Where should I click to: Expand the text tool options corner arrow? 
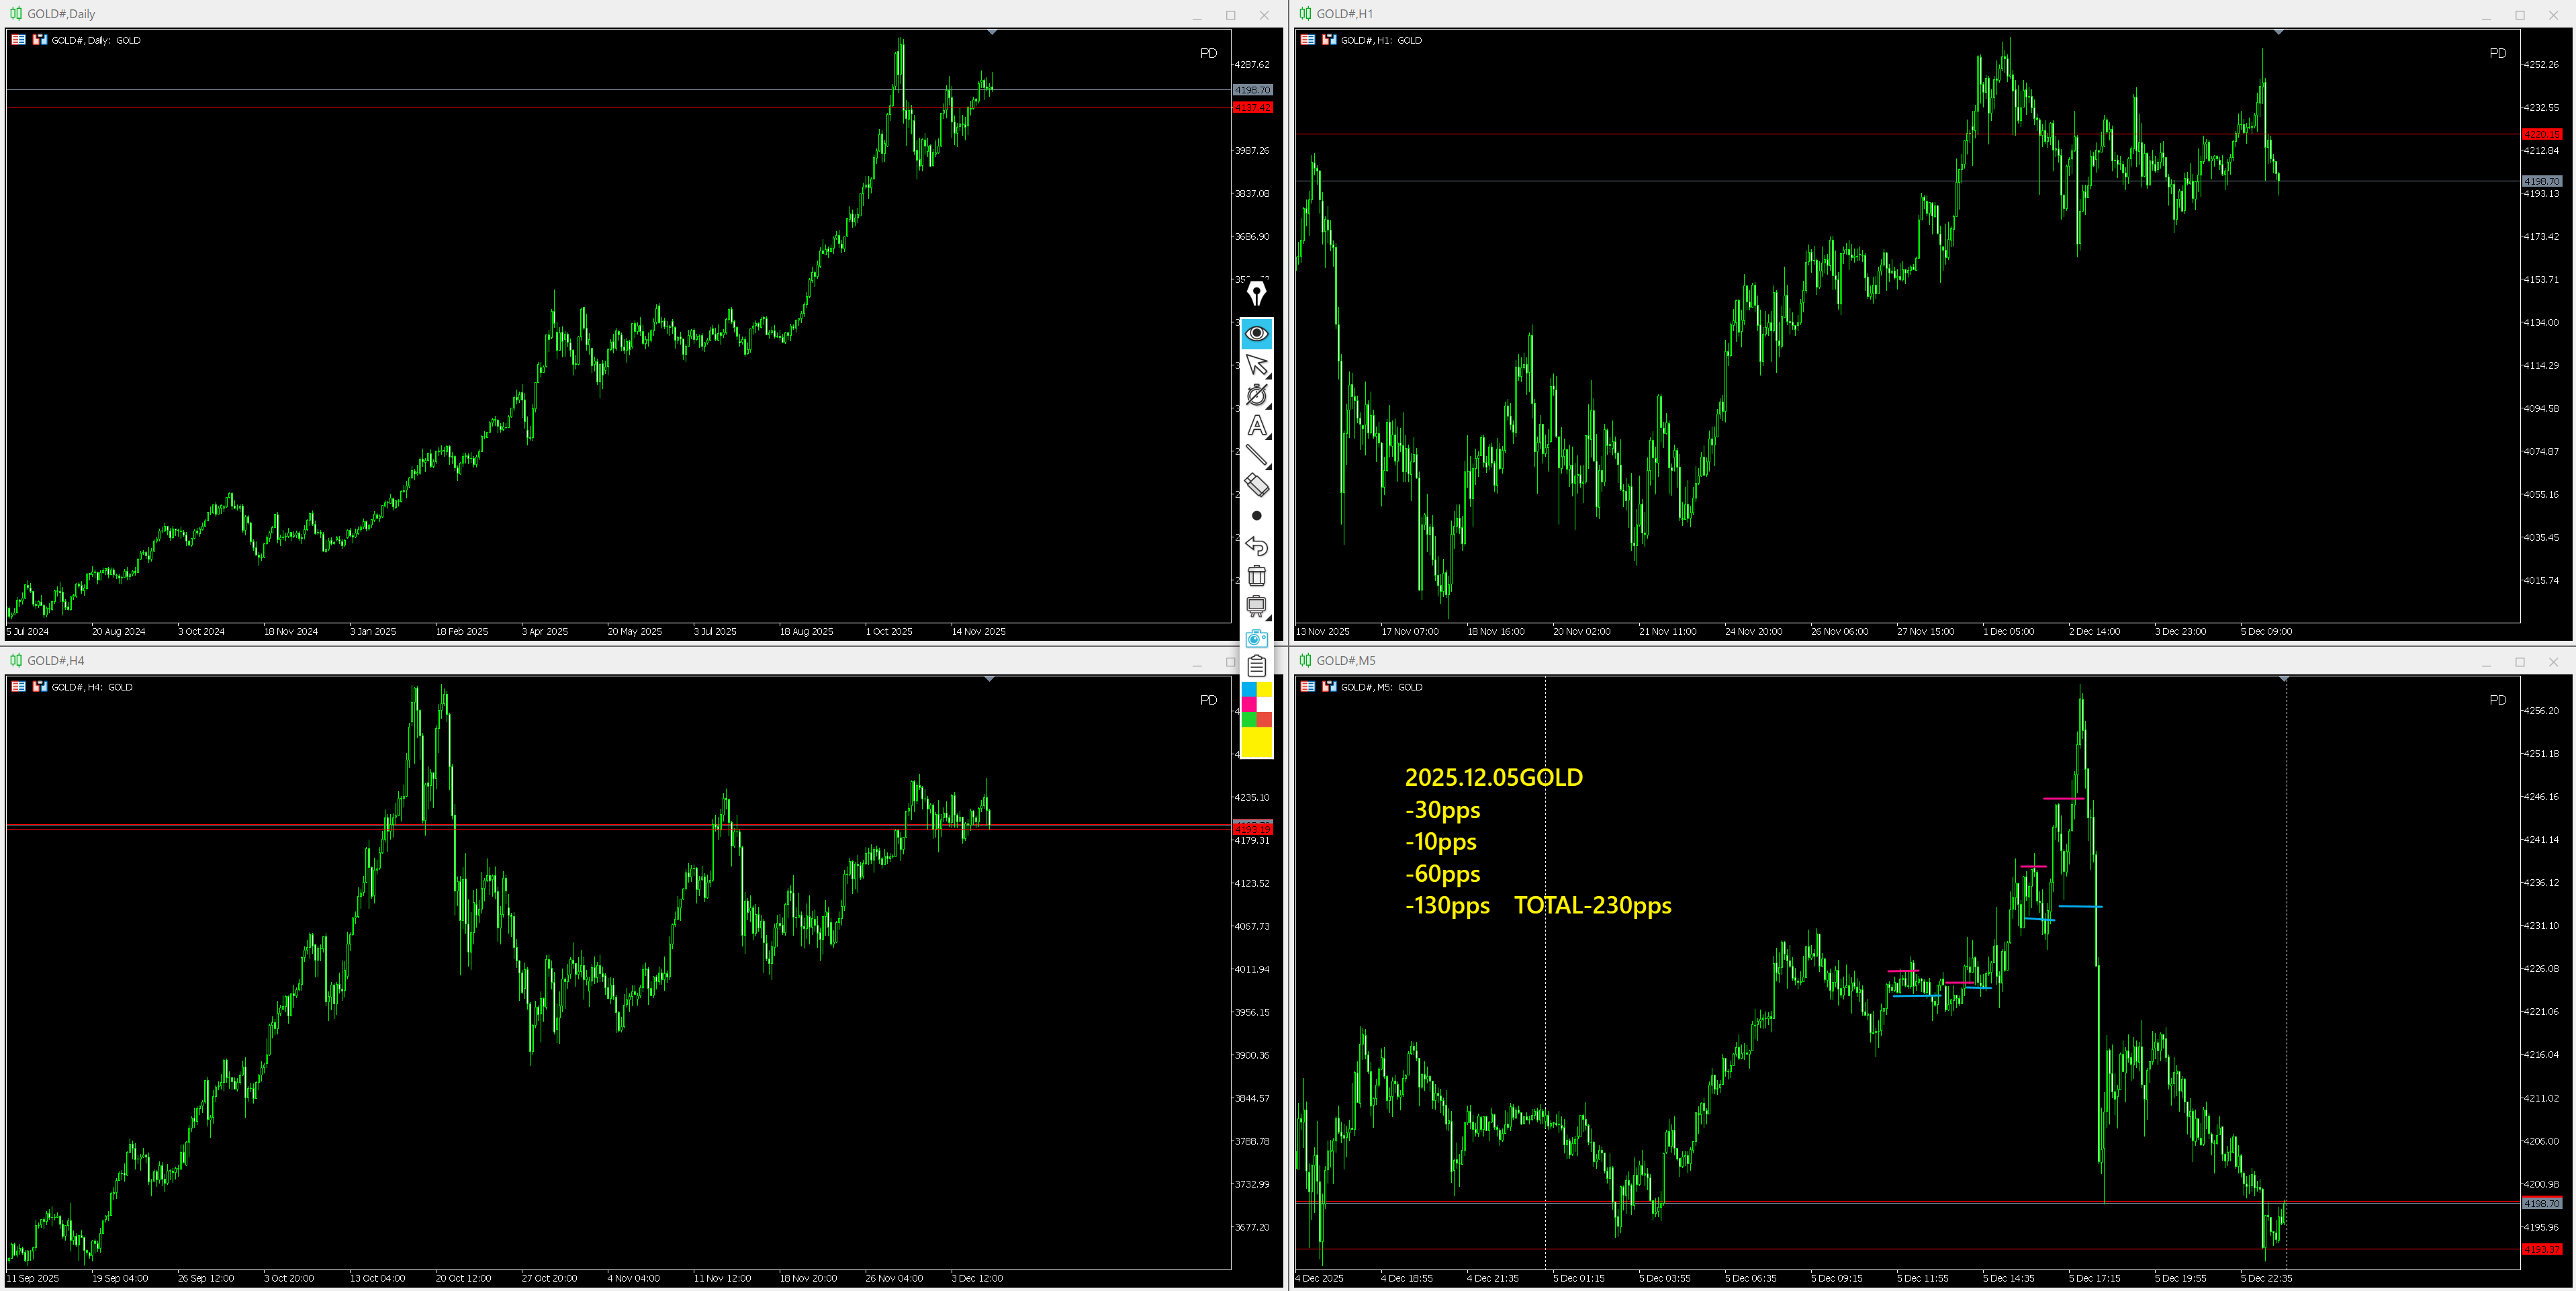tap(1268, 437)
